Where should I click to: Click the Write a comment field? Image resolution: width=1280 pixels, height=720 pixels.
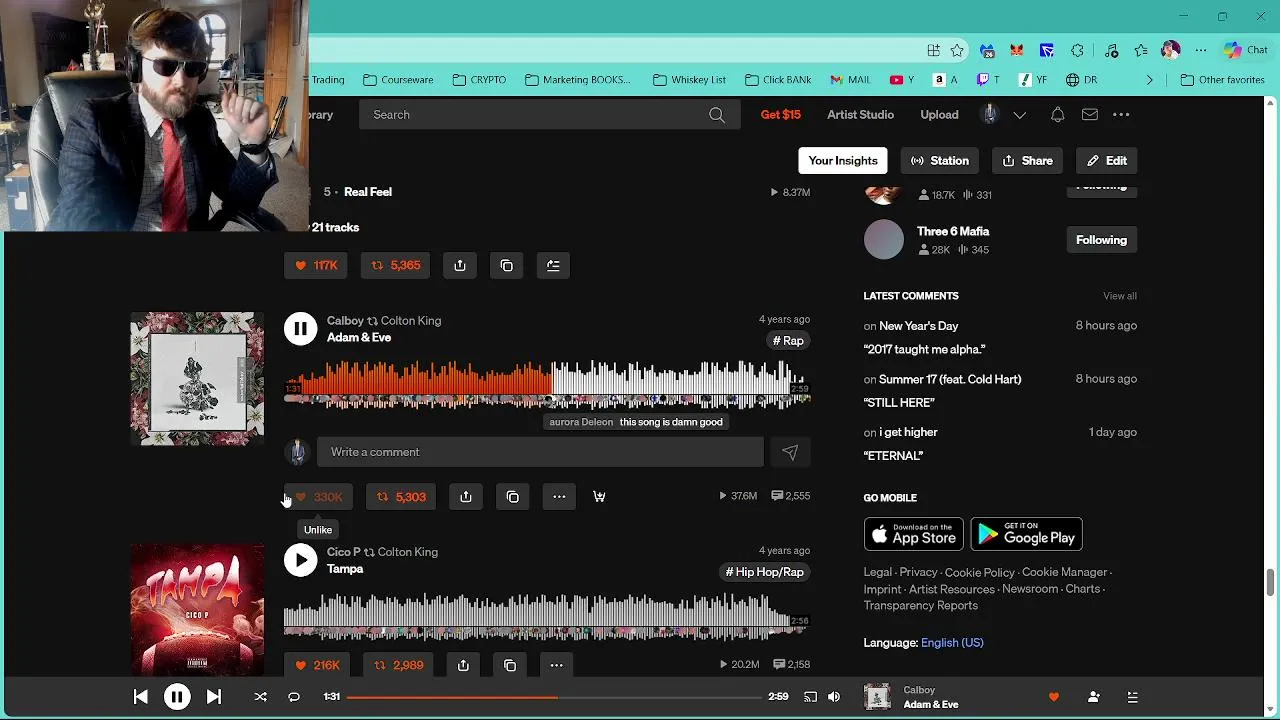point(540,452)
